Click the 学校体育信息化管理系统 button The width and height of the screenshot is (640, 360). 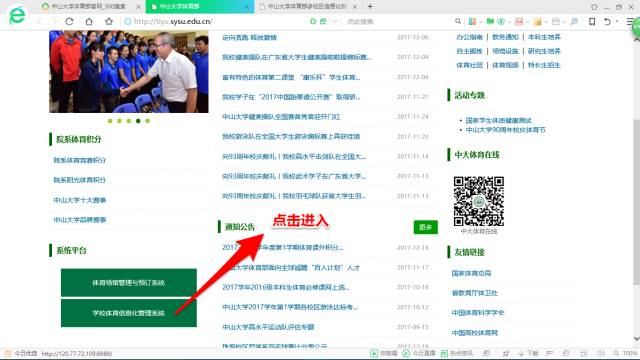[129, 313]
